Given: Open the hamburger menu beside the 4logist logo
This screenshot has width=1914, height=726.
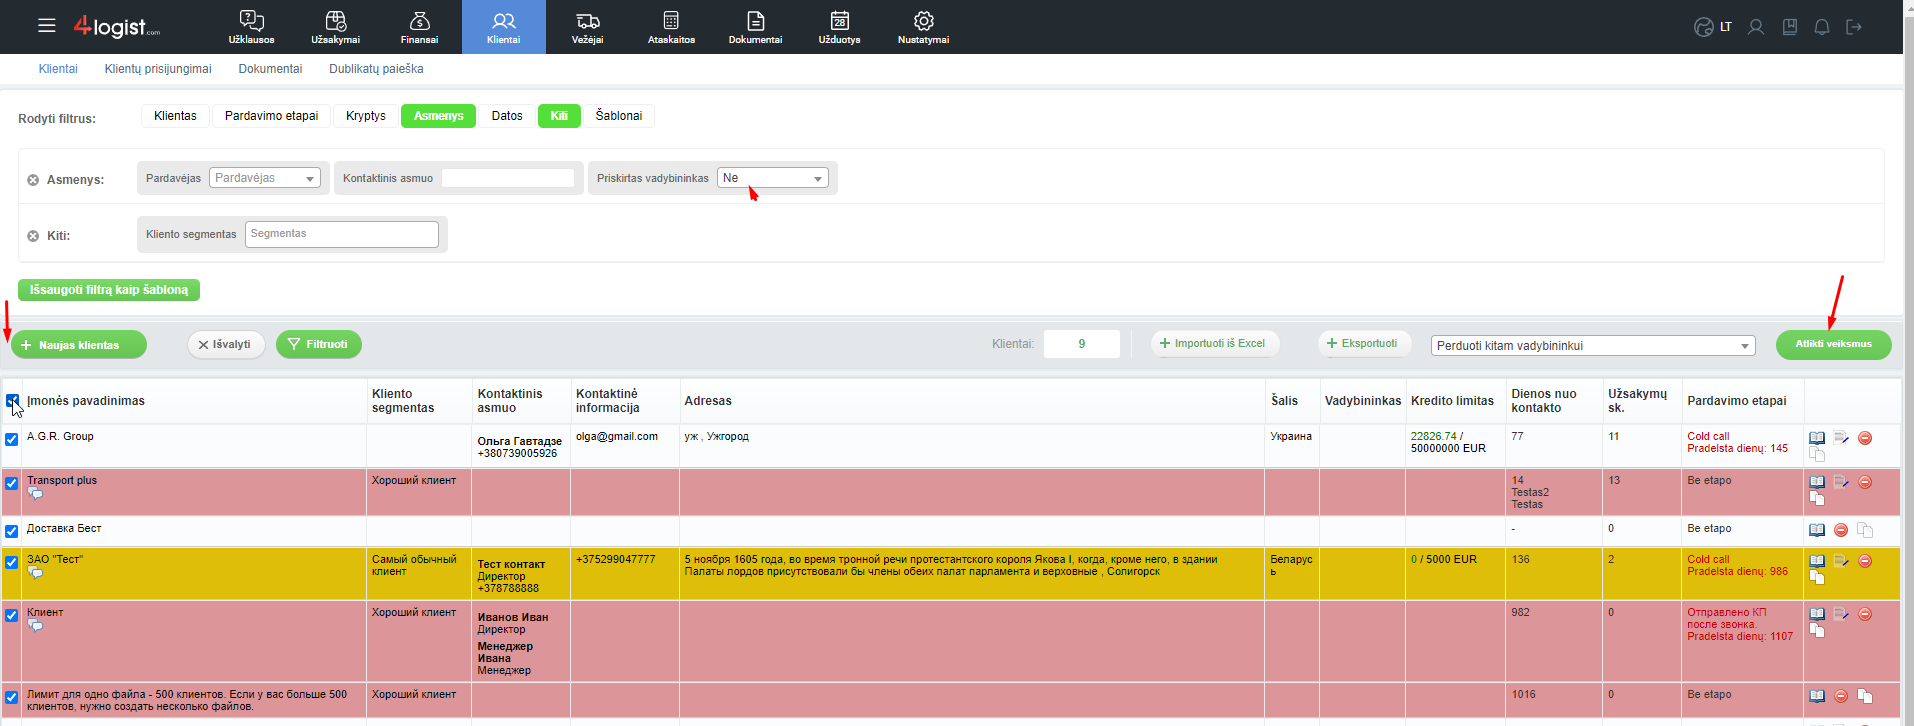Looking at the screenshot, I should (x=47, y=25).
